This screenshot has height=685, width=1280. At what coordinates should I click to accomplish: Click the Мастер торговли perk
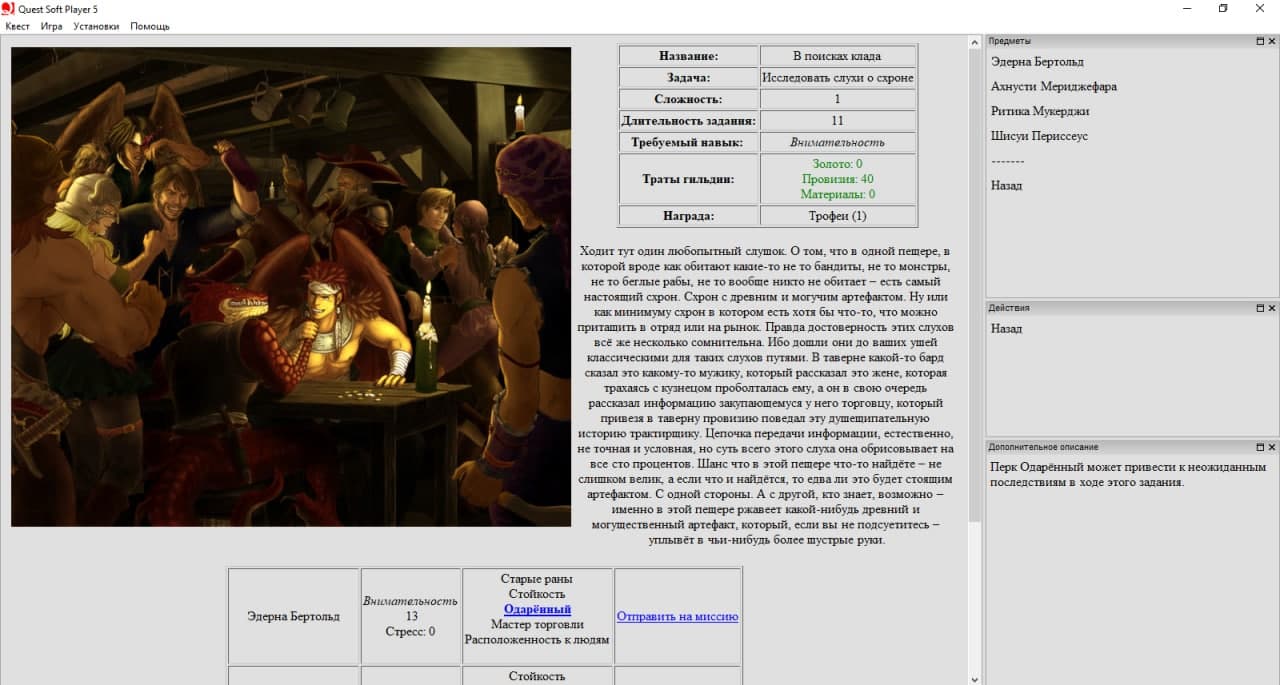(x=537, y=625)
